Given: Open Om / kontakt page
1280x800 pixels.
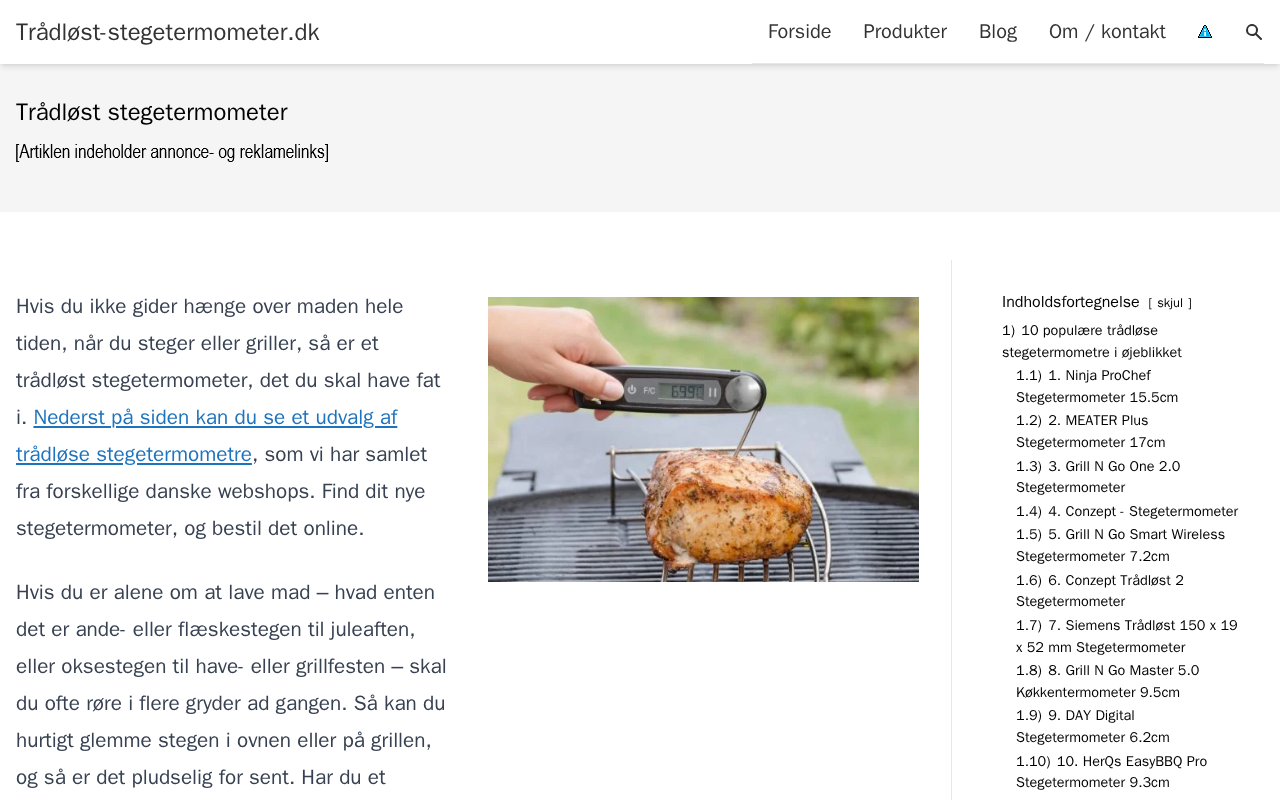Looking at the screenshot, I should (x=1107, y=32).
